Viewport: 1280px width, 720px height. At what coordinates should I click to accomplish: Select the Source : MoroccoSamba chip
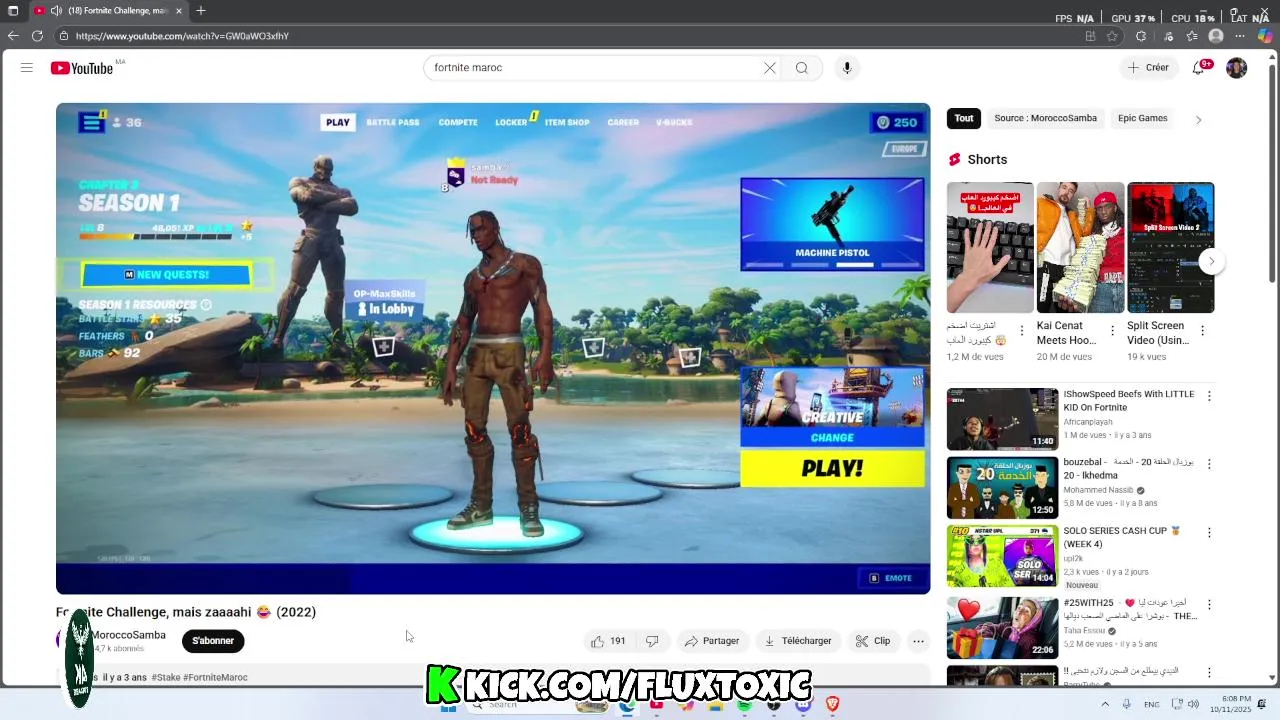[1045, 118]
